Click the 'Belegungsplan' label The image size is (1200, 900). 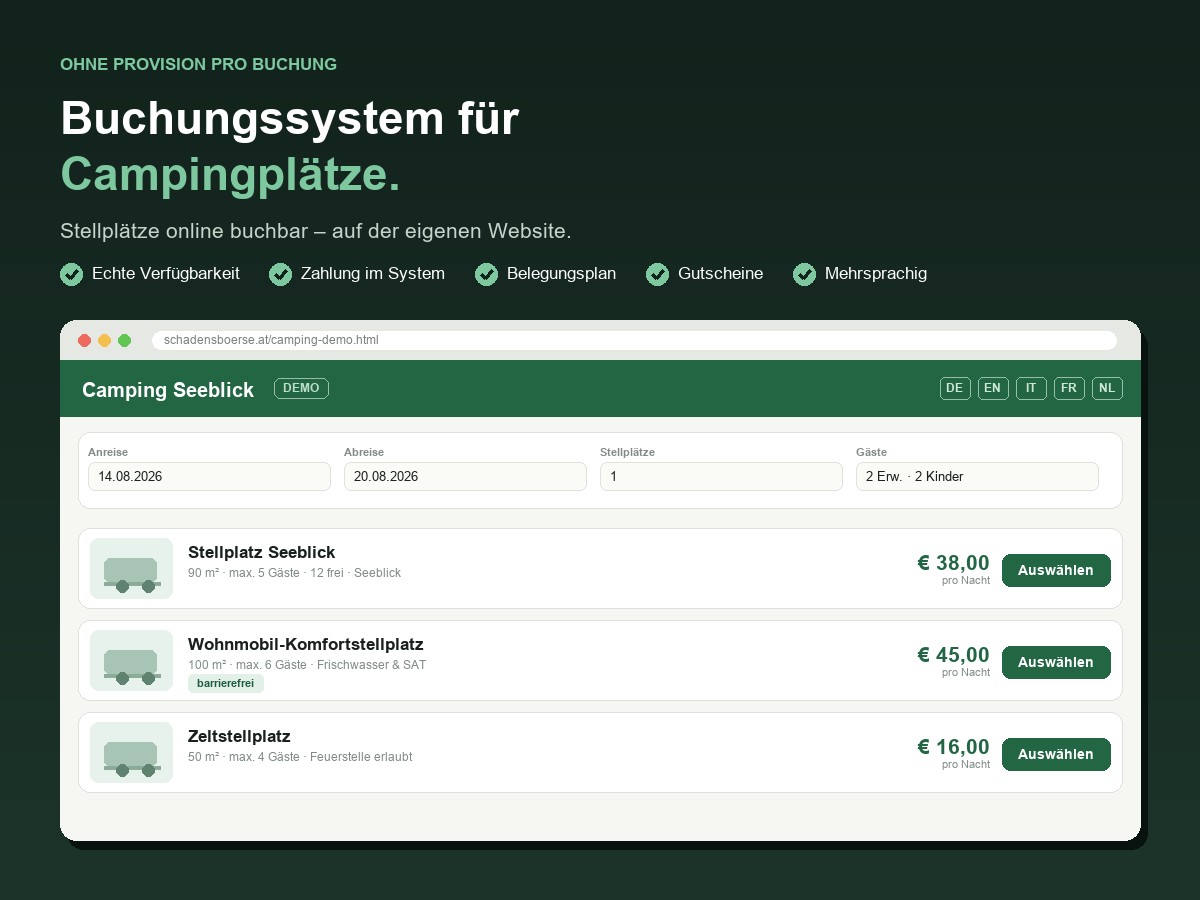[562, 274]
